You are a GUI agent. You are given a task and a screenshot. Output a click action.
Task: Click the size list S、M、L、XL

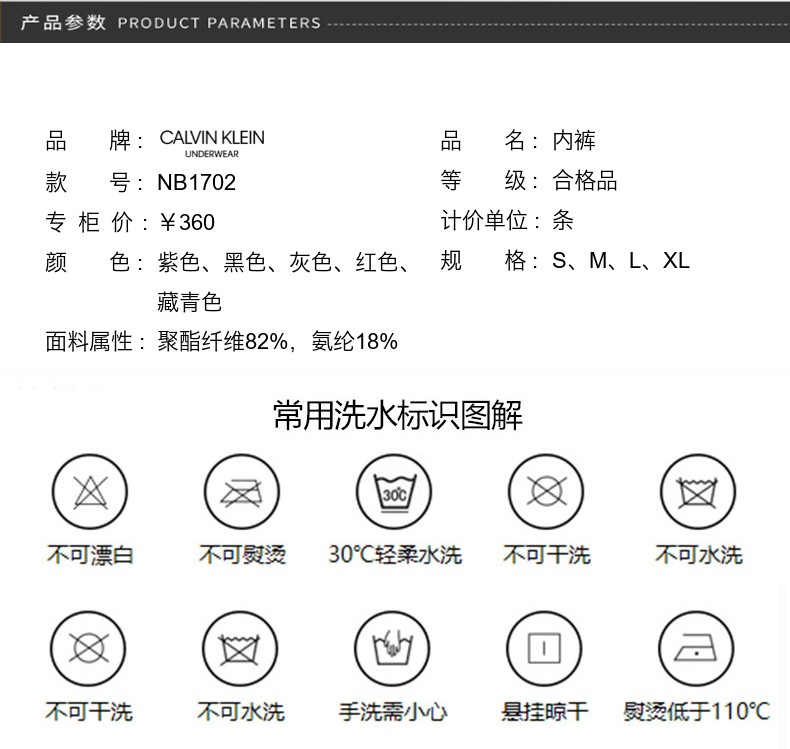pos(621,262)
